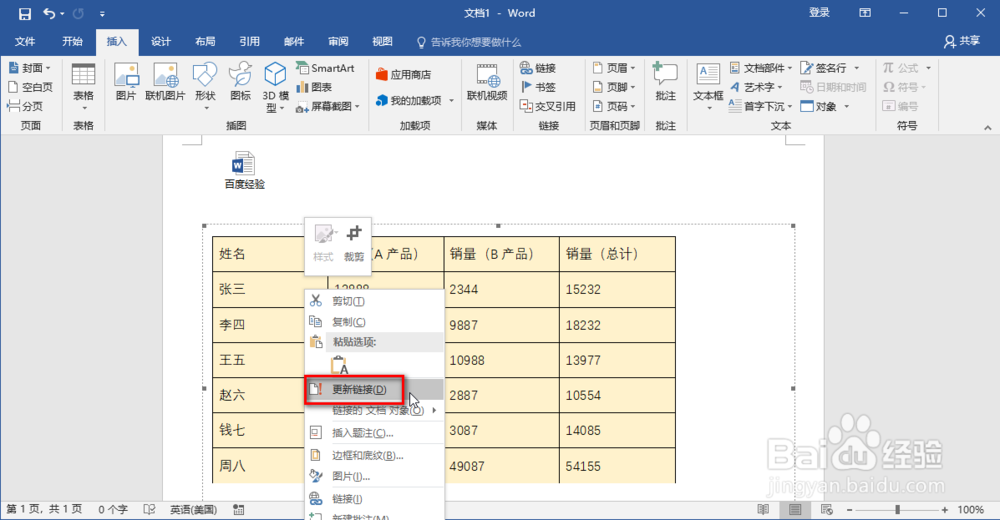Collapse the ribbon with the arrow
The width and height of the screenshot is (1000, 520).
(987, 128)
